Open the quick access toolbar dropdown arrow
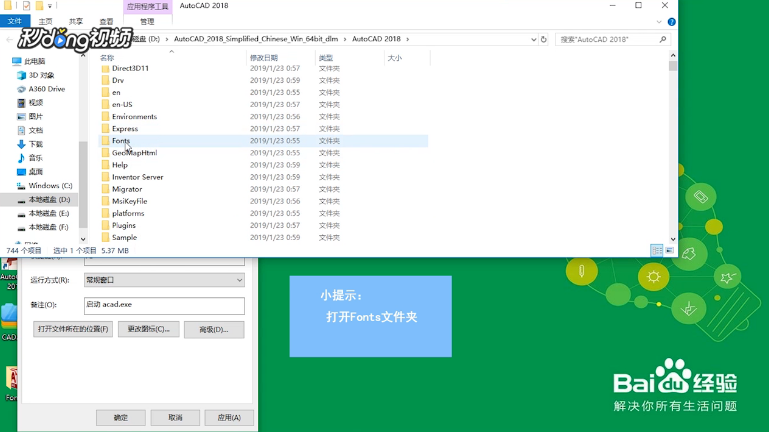769x432 pixels. pos(50,6)
